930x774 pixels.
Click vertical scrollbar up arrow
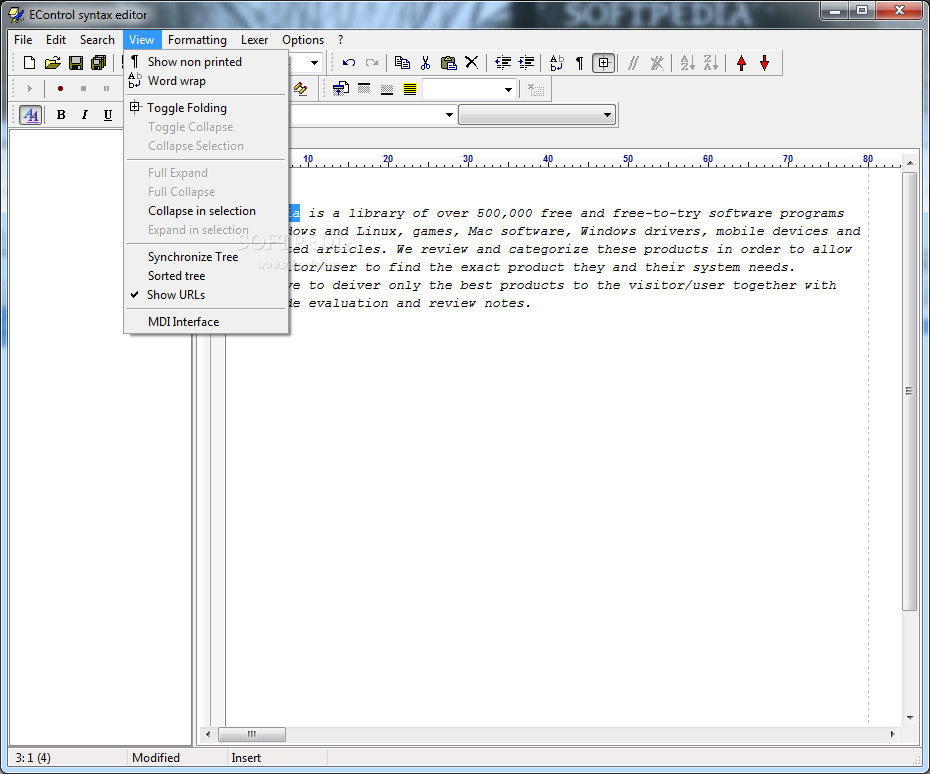pos(910,161)
